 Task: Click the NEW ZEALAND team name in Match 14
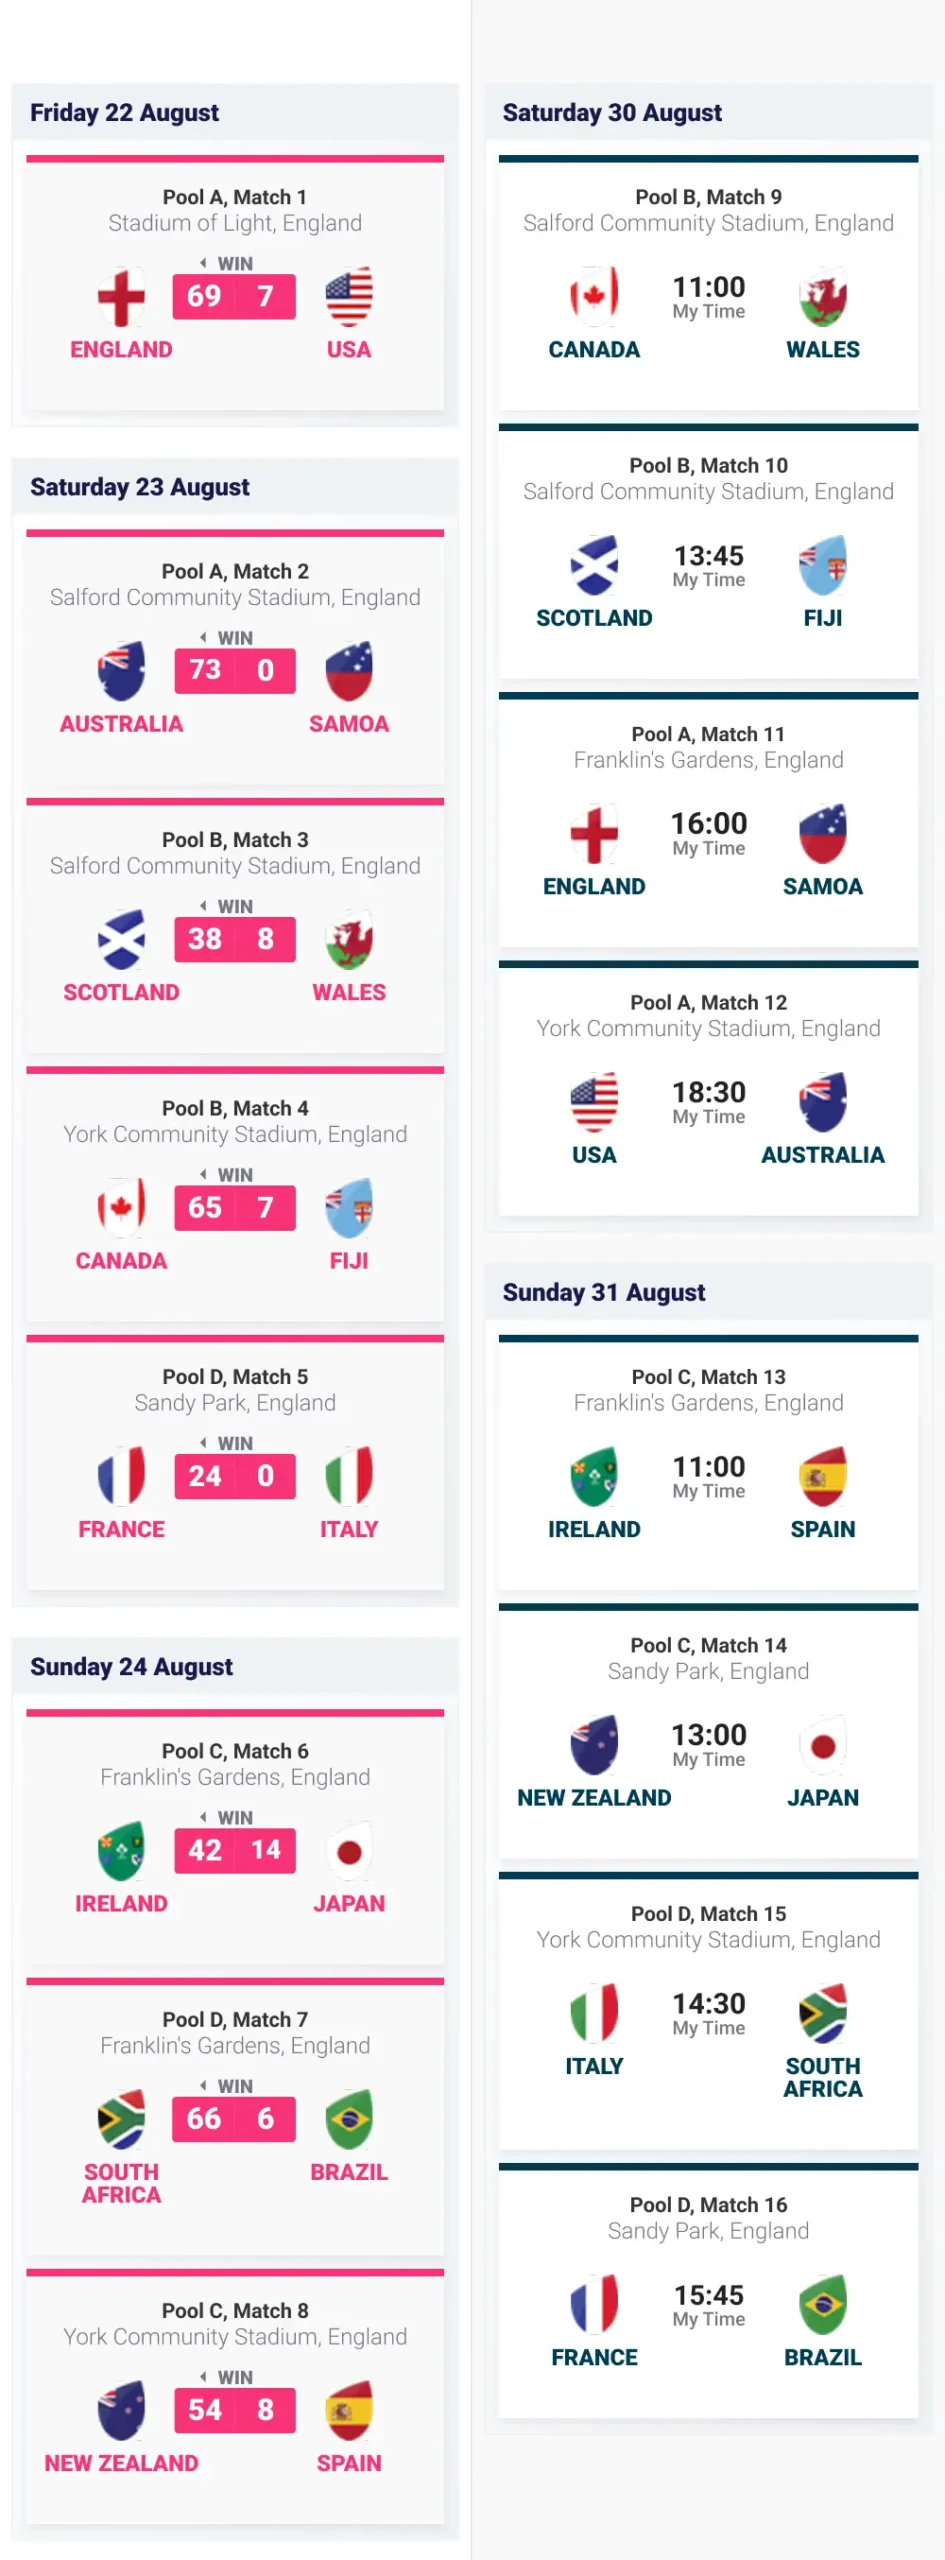coord(594,1798)
